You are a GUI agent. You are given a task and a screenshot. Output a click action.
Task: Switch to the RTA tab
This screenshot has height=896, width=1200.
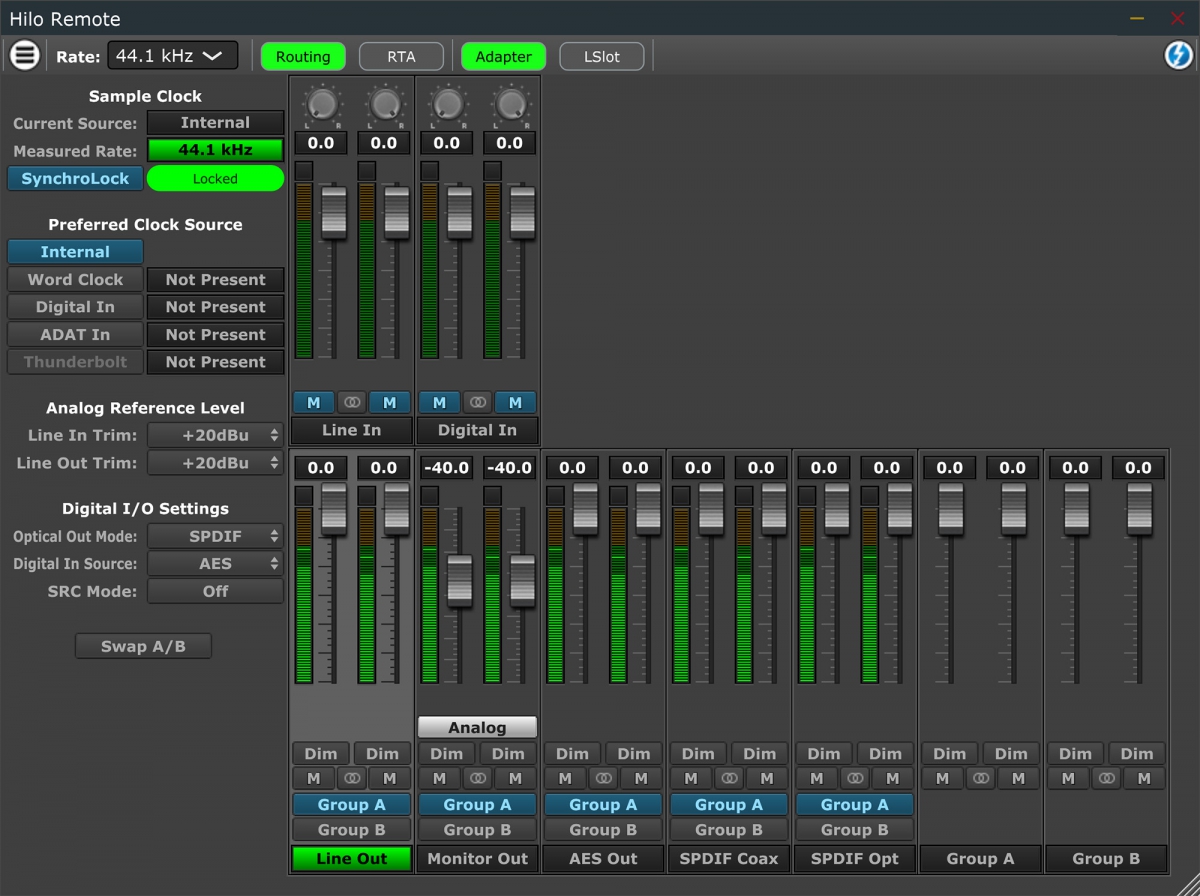pyautogui.click(x=401, y=56)
